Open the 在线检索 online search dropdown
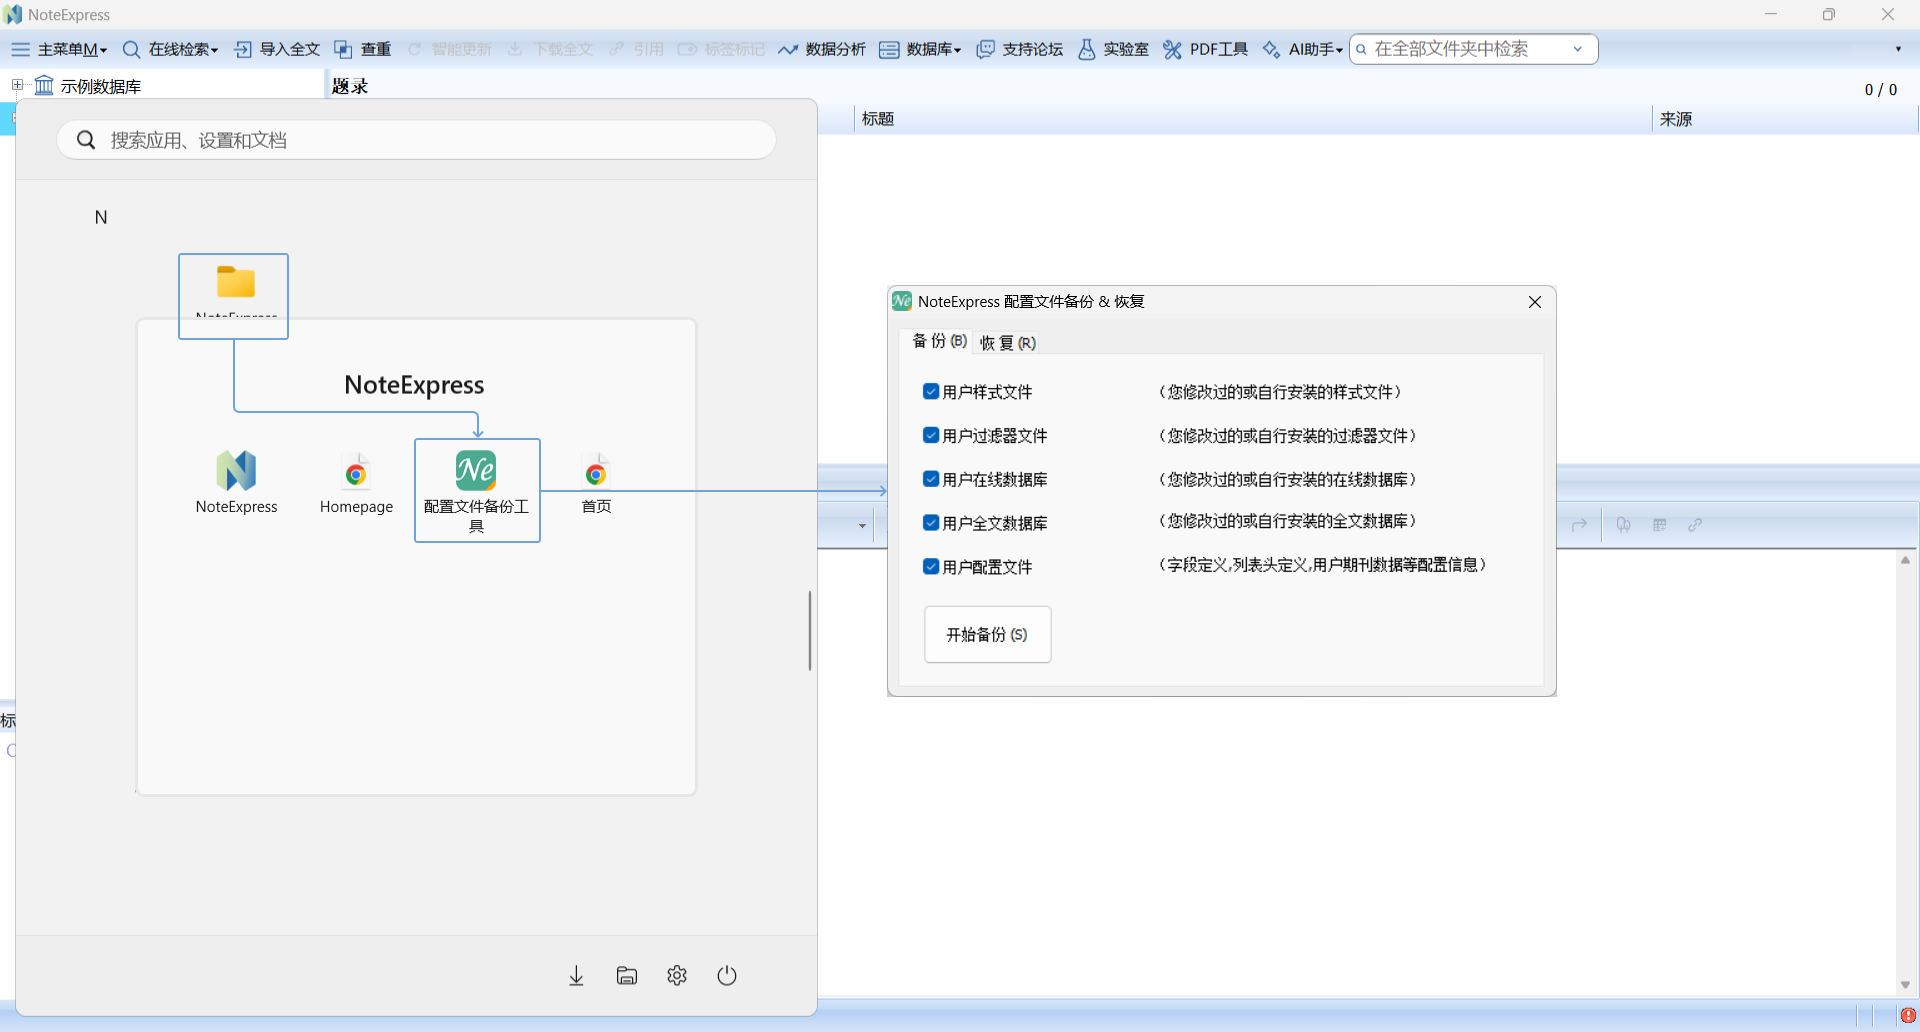The width and height of the screenshot is (1920, 1032). (x=170, y=49)
